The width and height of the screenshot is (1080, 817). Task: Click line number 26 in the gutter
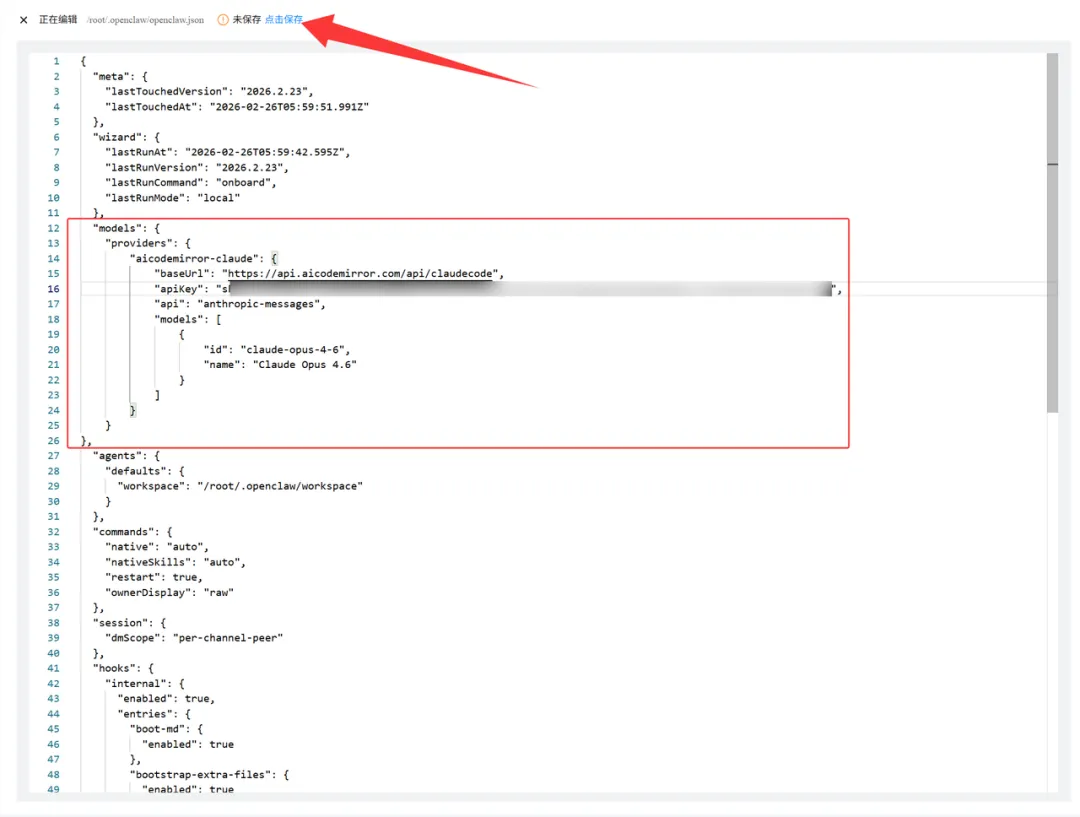(54, 440)
